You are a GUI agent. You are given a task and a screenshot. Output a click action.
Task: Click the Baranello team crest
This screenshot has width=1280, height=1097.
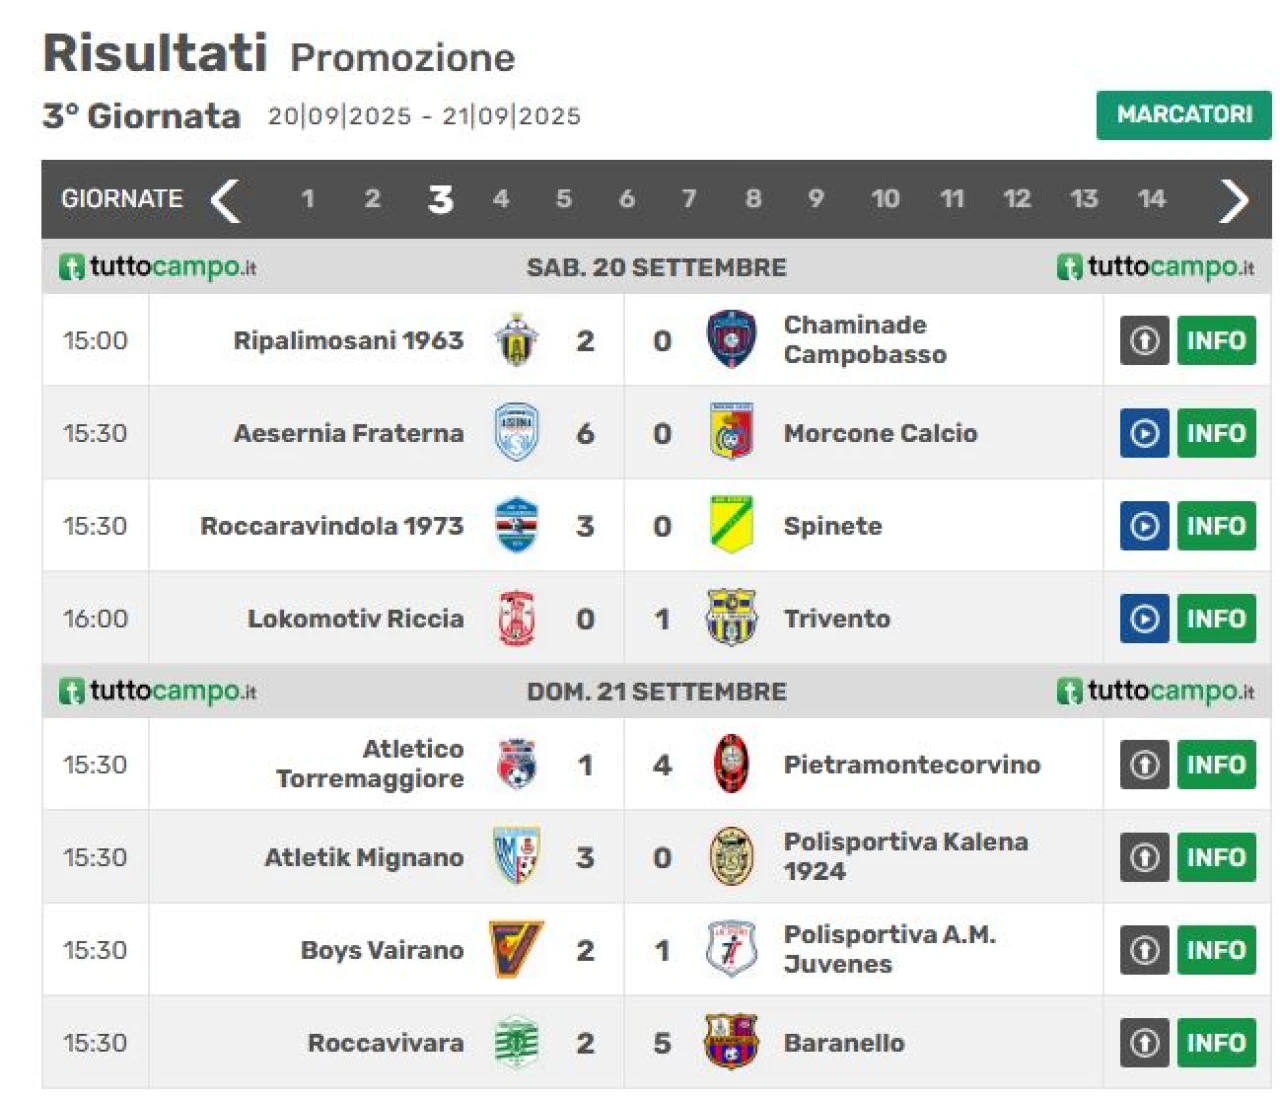(x=731, y=1042)
